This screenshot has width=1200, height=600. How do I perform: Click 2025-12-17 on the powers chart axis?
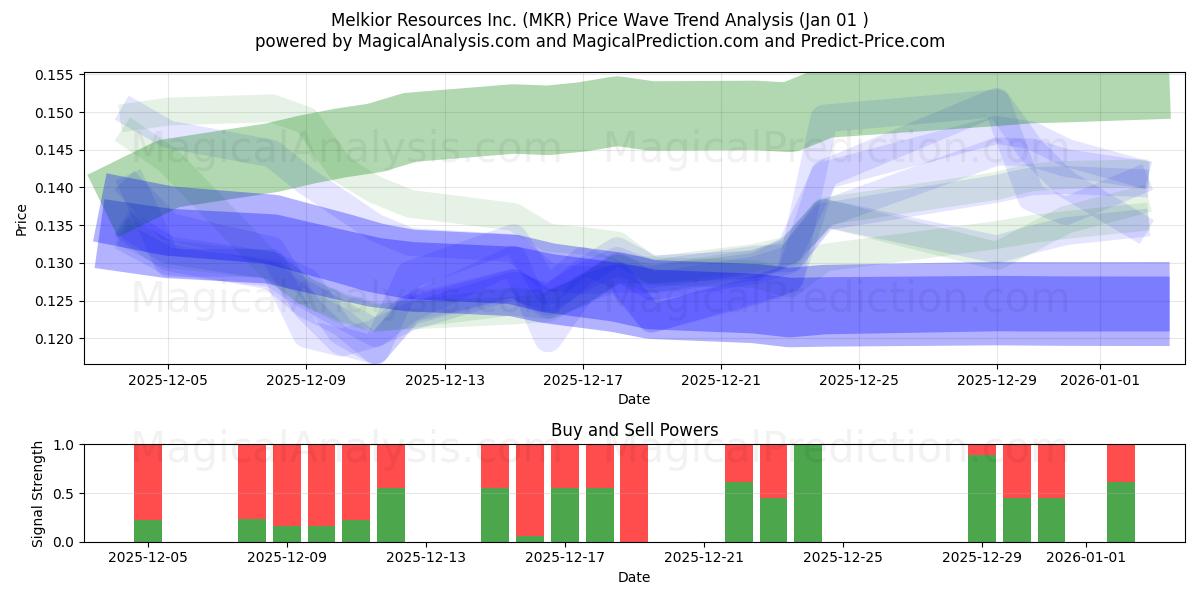[x=565, y=558]
